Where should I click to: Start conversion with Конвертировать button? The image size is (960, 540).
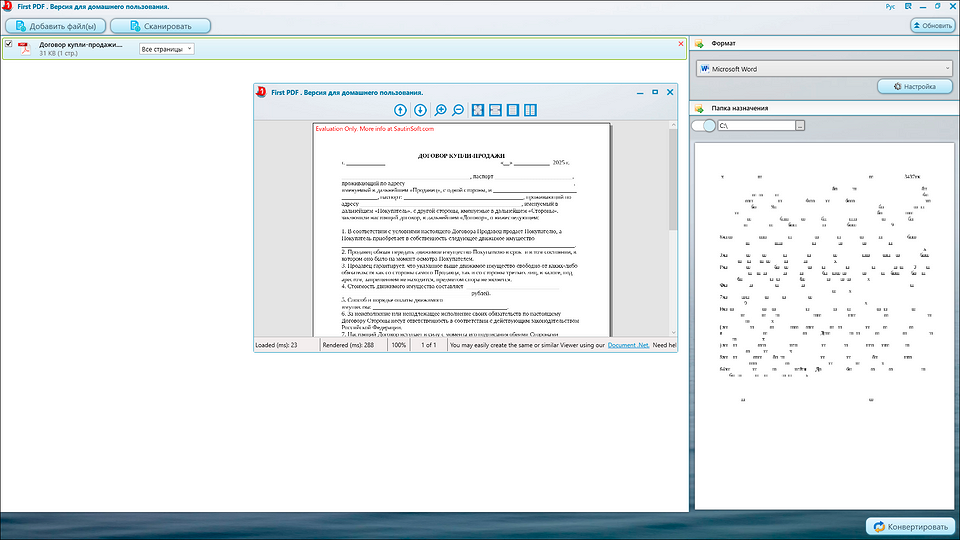click(x=910, y=527)
